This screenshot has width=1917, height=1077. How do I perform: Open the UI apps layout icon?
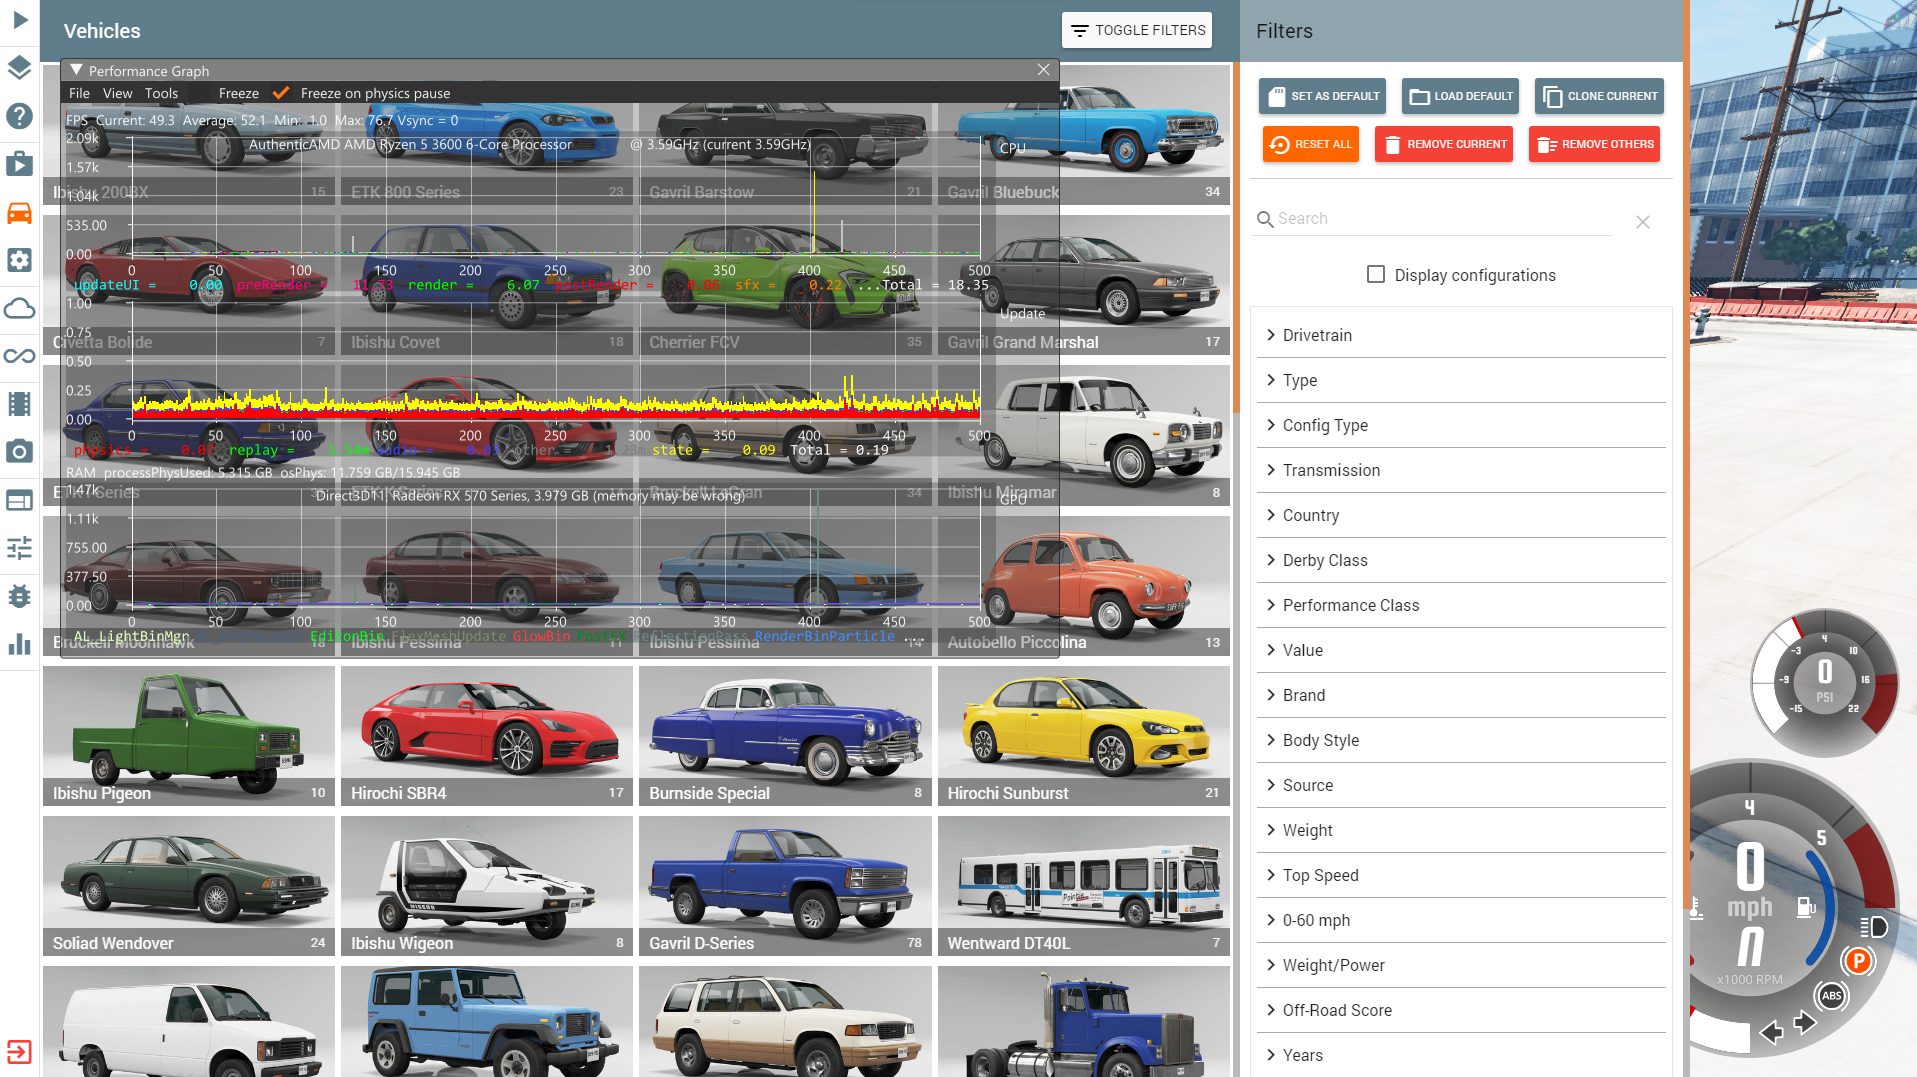tap(20, 500)
